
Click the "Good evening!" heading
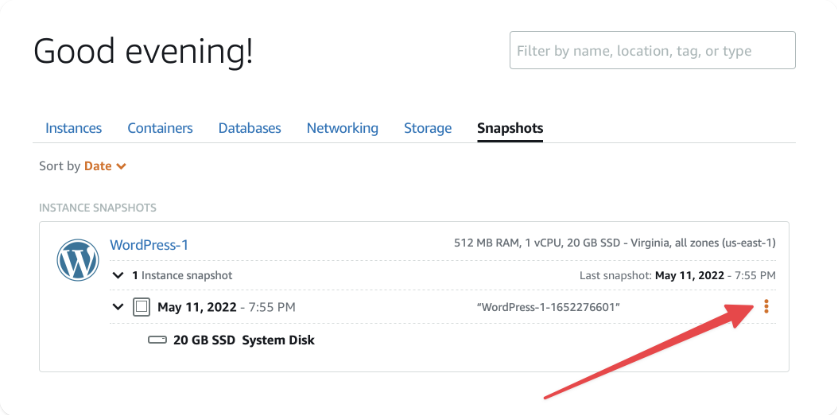click(x=143, y=52)
